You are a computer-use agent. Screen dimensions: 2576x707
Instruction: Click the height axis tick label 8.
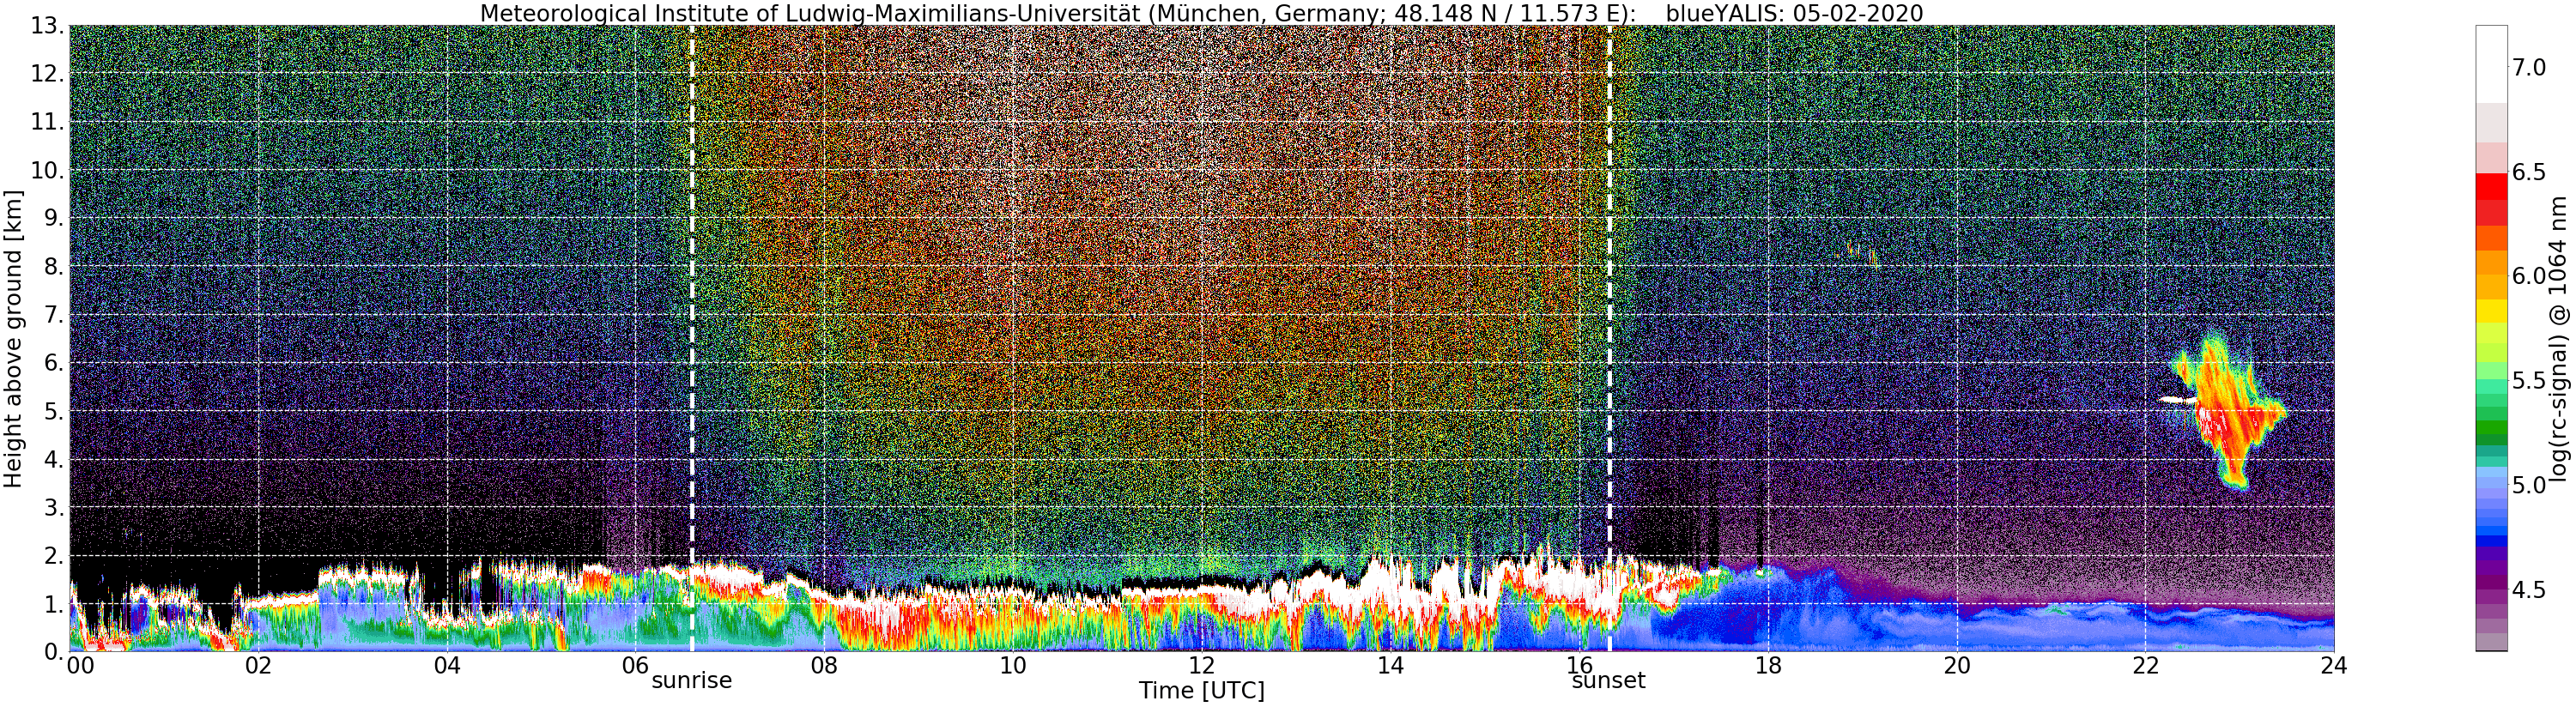click(x=55, y=267)
